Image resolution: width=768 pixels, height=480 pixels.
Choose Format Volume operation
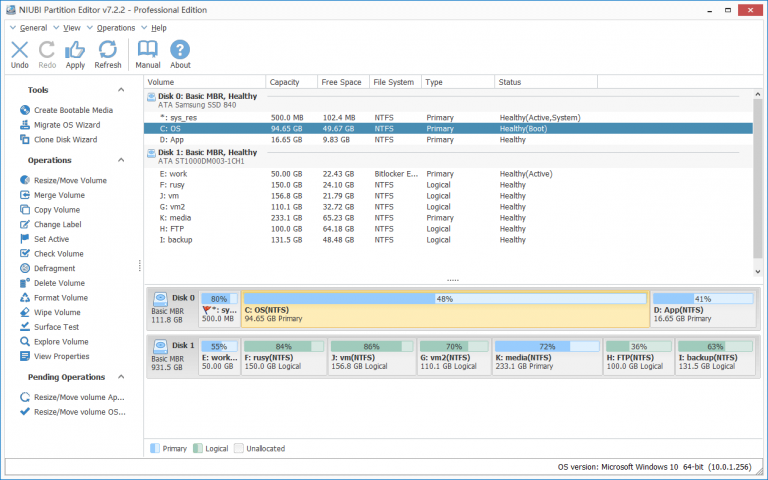(54, 298)
